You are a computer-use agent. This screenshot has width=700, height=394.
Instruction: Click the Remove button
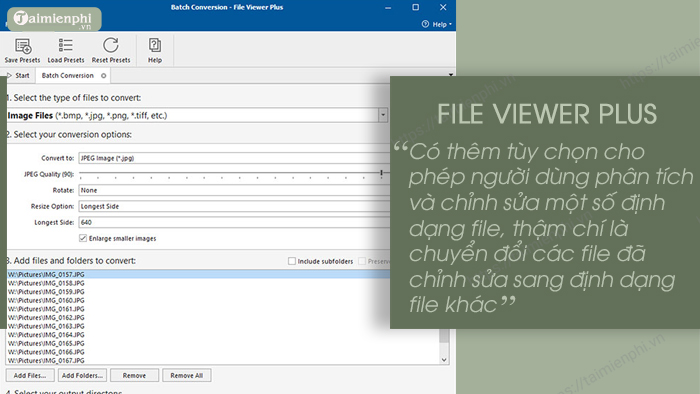click(134, 375)
